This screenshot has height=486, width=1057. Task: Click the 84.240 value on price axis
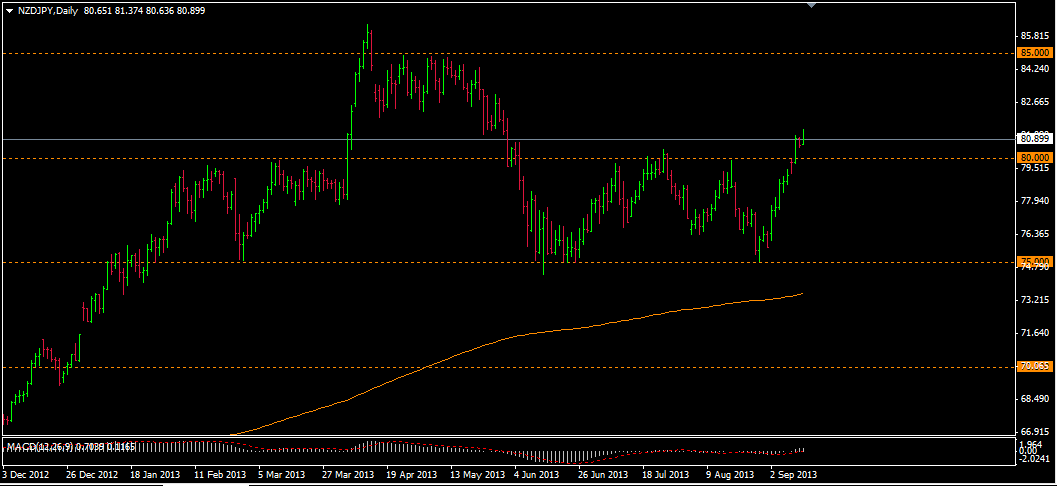point(1035,69)
